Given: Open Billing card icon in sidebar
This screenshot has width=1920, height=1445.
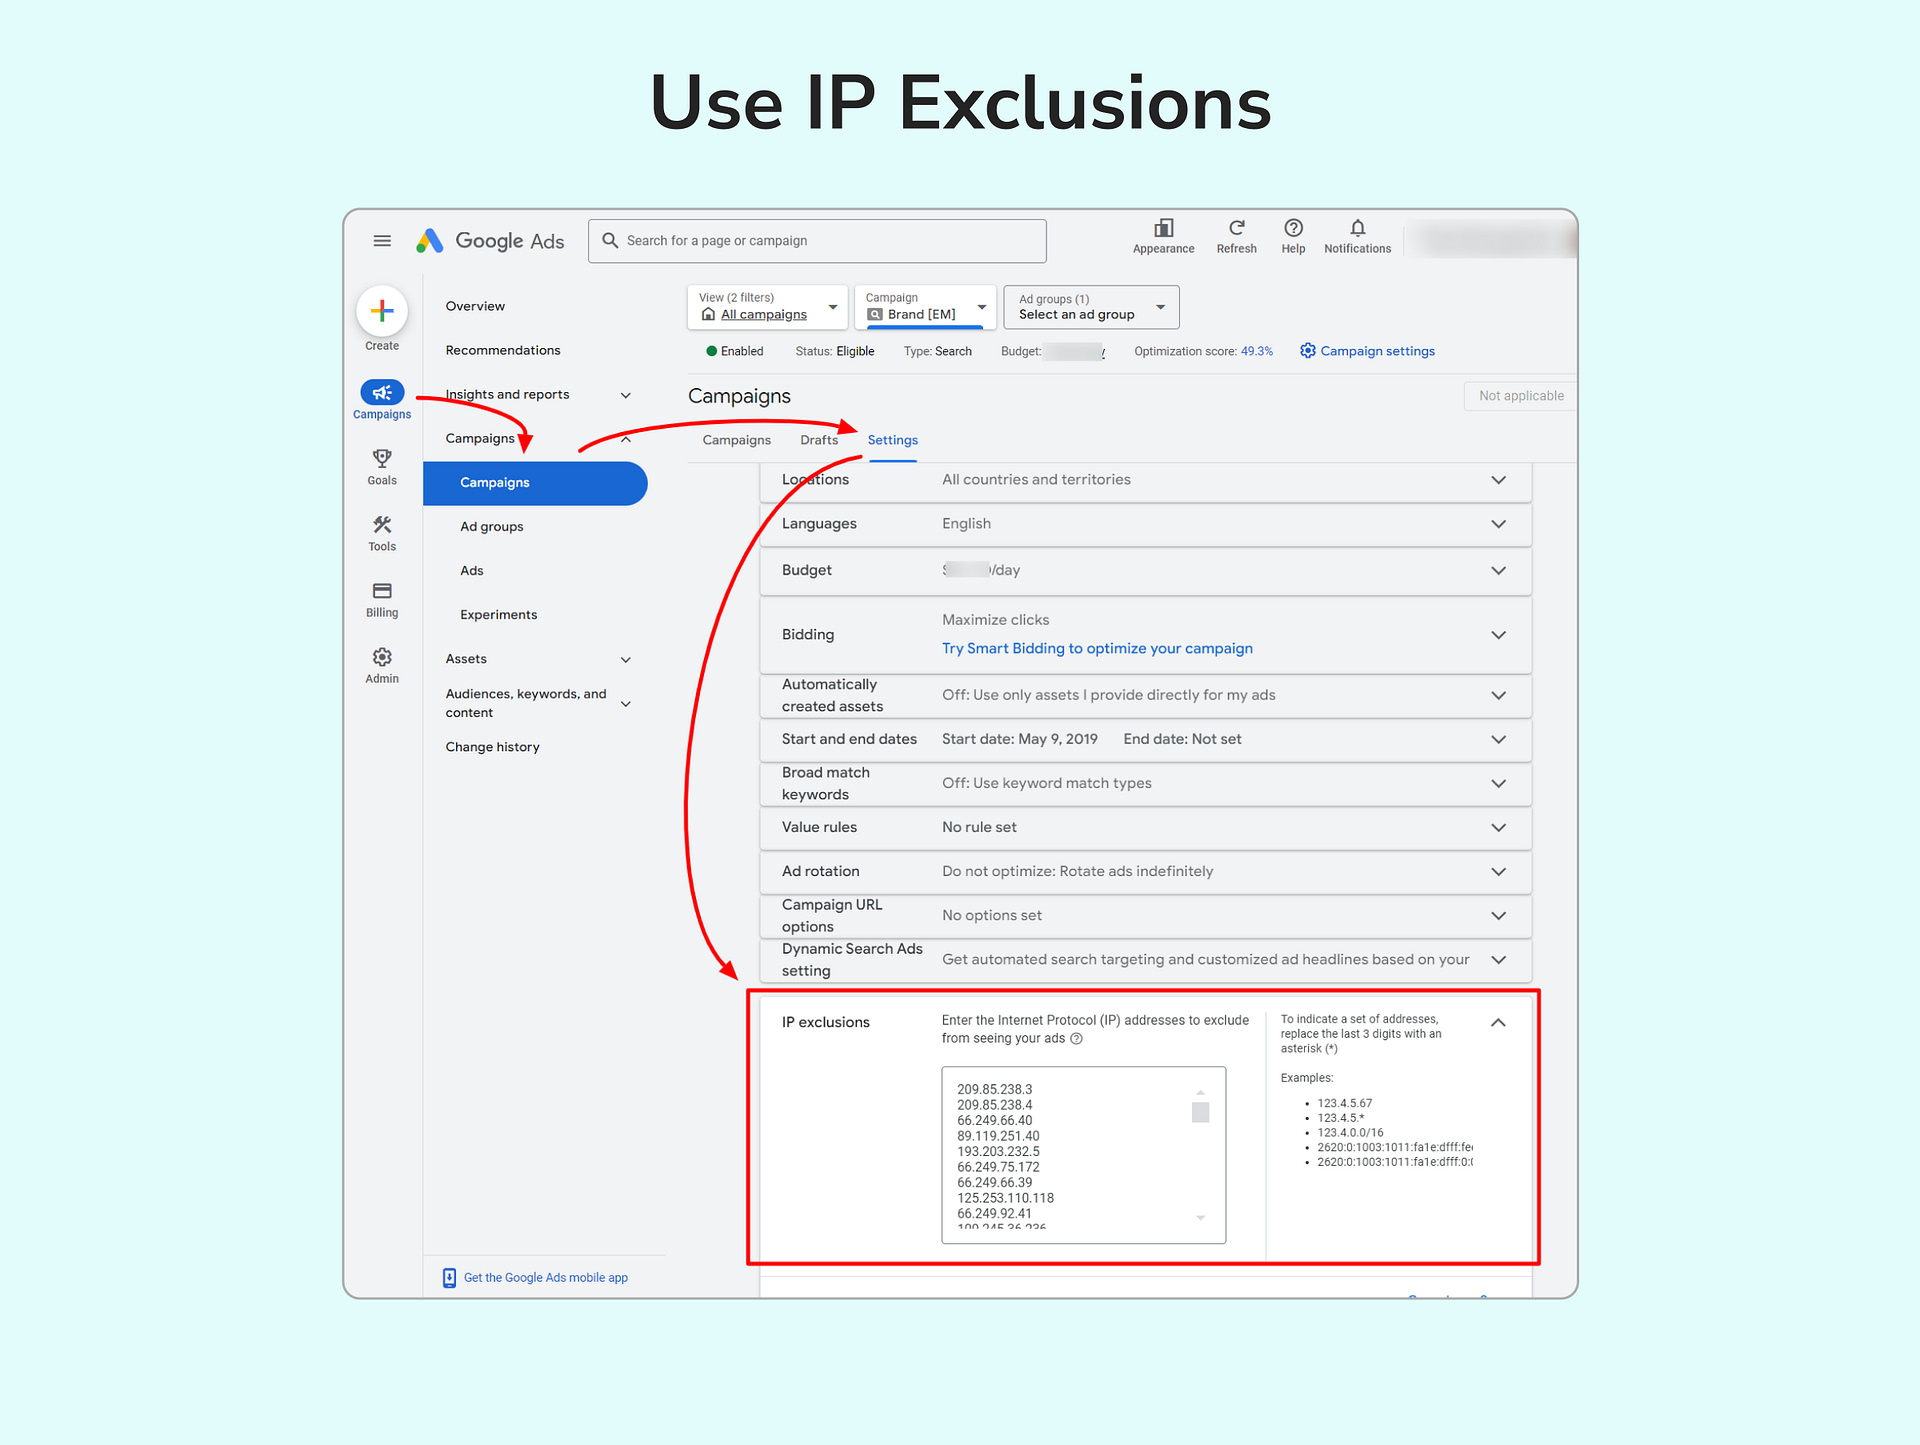Looking at the screenshot, I should click(382, 591).
